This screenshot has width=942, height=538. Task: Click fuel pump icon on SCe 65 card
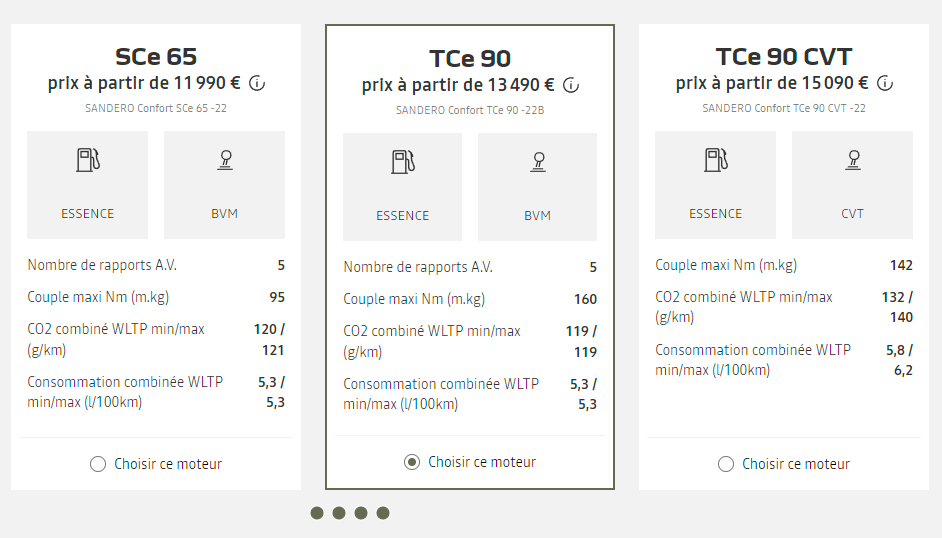pos(88,160)
